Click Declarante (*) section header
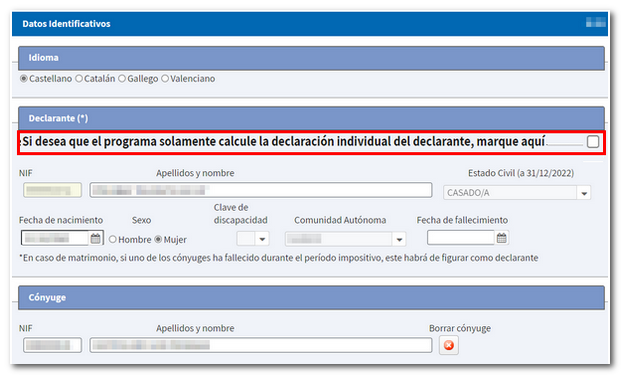This screenshot has width=621, height=375. (x=311, y=118)
